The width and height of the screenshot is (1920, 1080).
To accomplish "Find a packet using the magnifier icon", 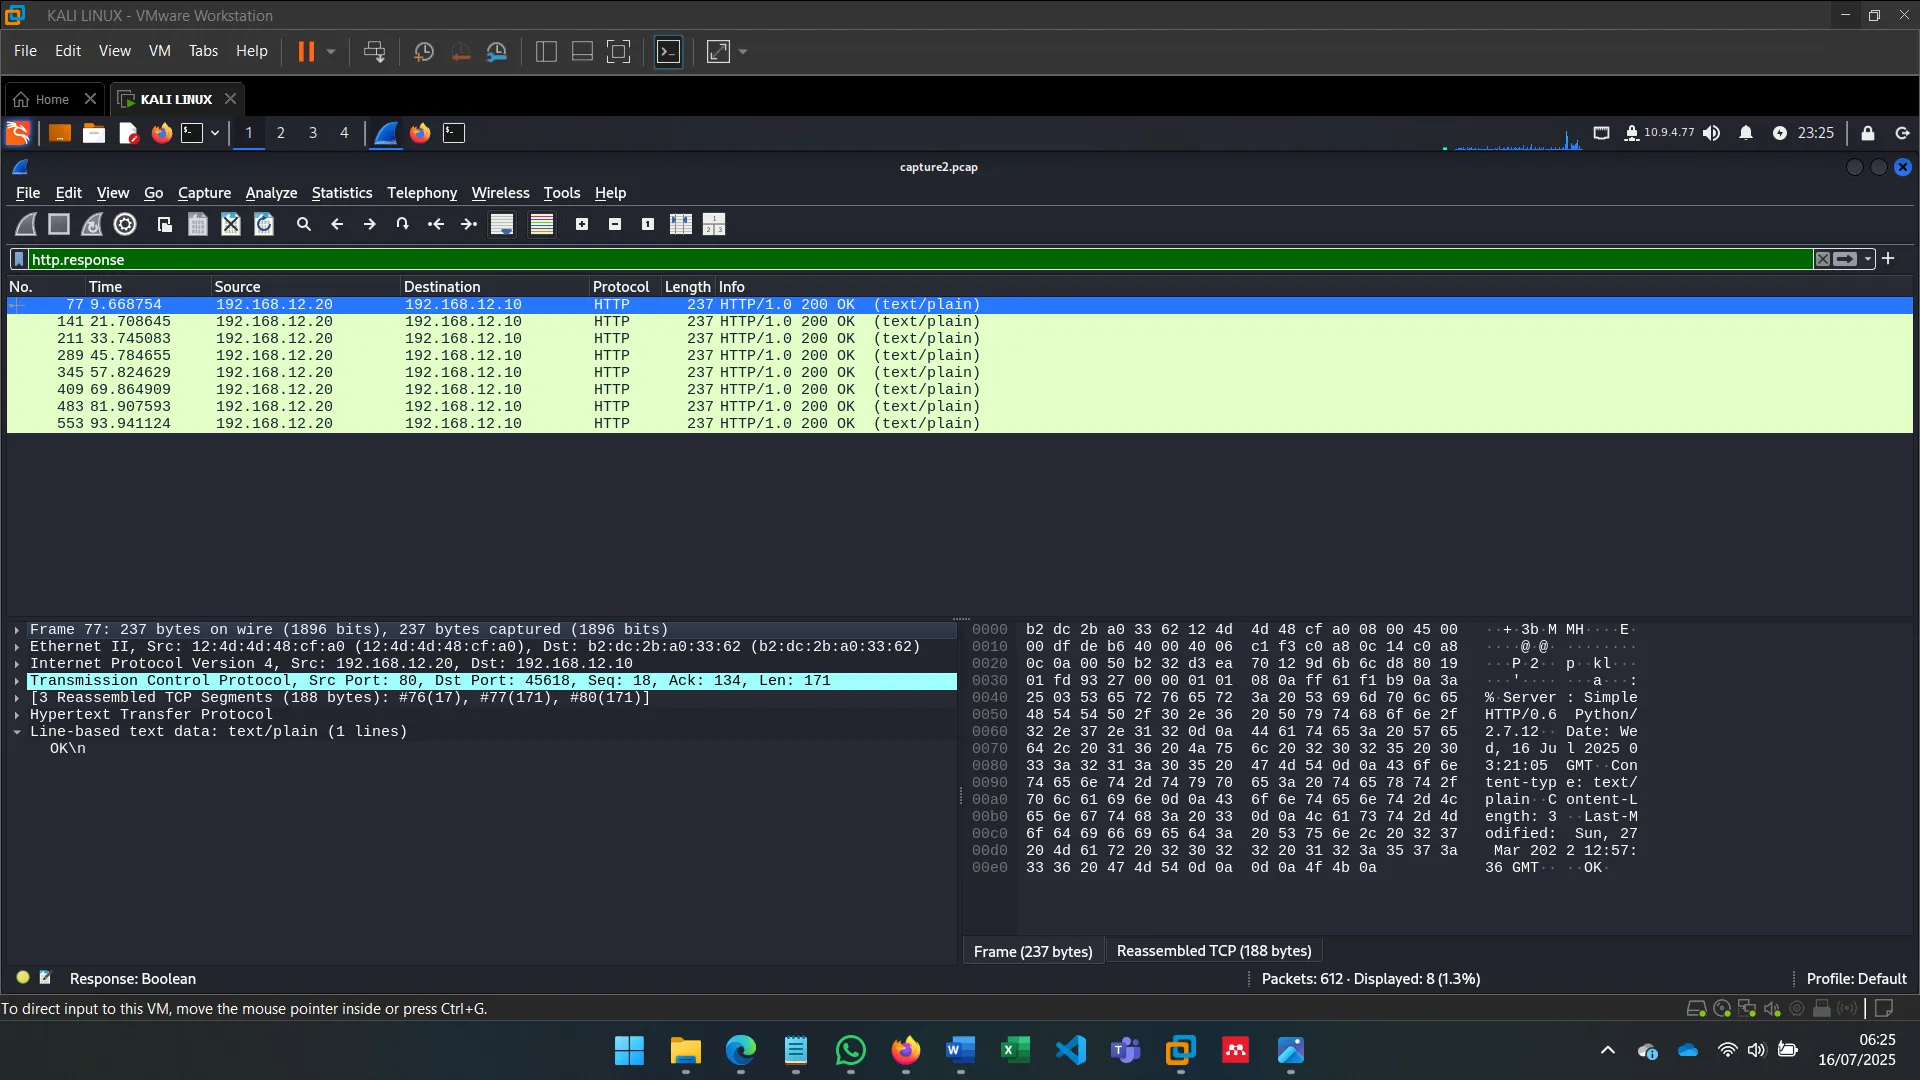I will point(304,224).
